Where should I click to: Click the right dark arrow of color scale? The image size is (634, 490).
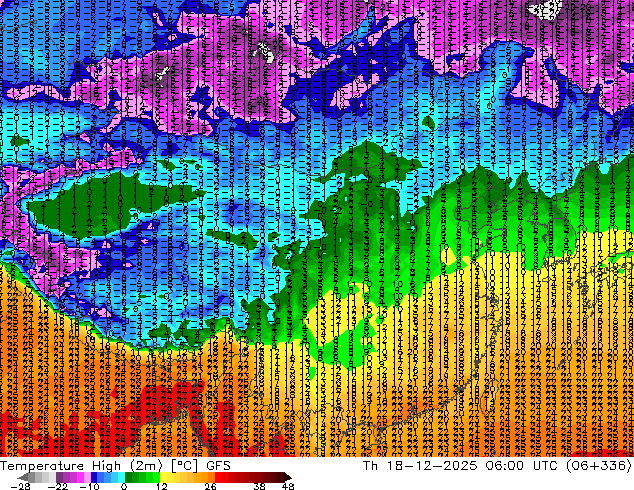click(x=287, y=477)
